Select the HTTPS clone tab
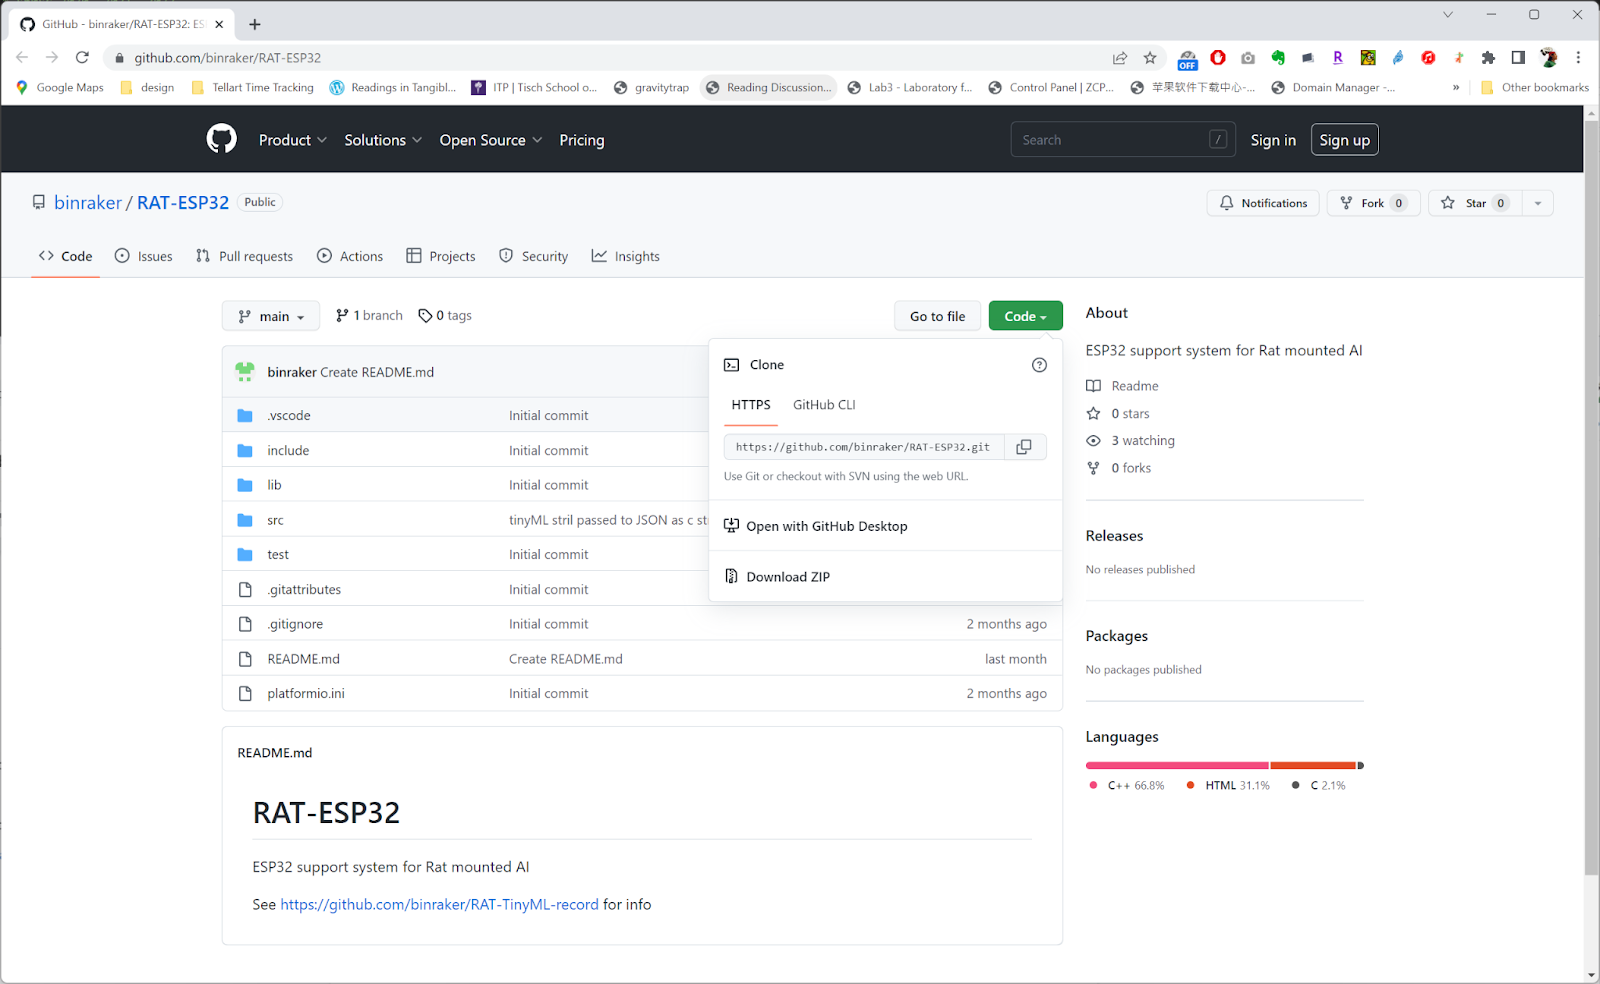This screenshot has width=1600, height=984. 751,405
